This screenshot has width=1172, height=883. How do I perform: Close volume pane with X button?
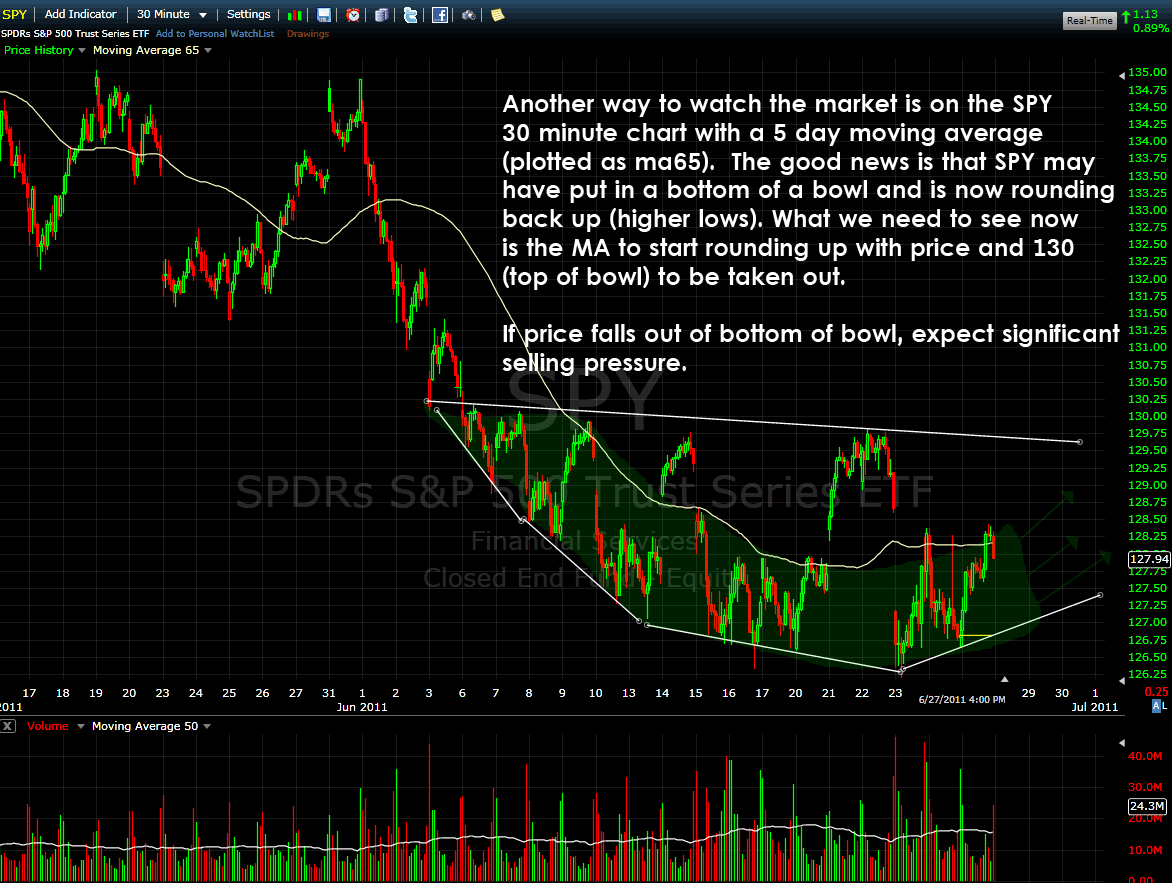coord(7,726)
